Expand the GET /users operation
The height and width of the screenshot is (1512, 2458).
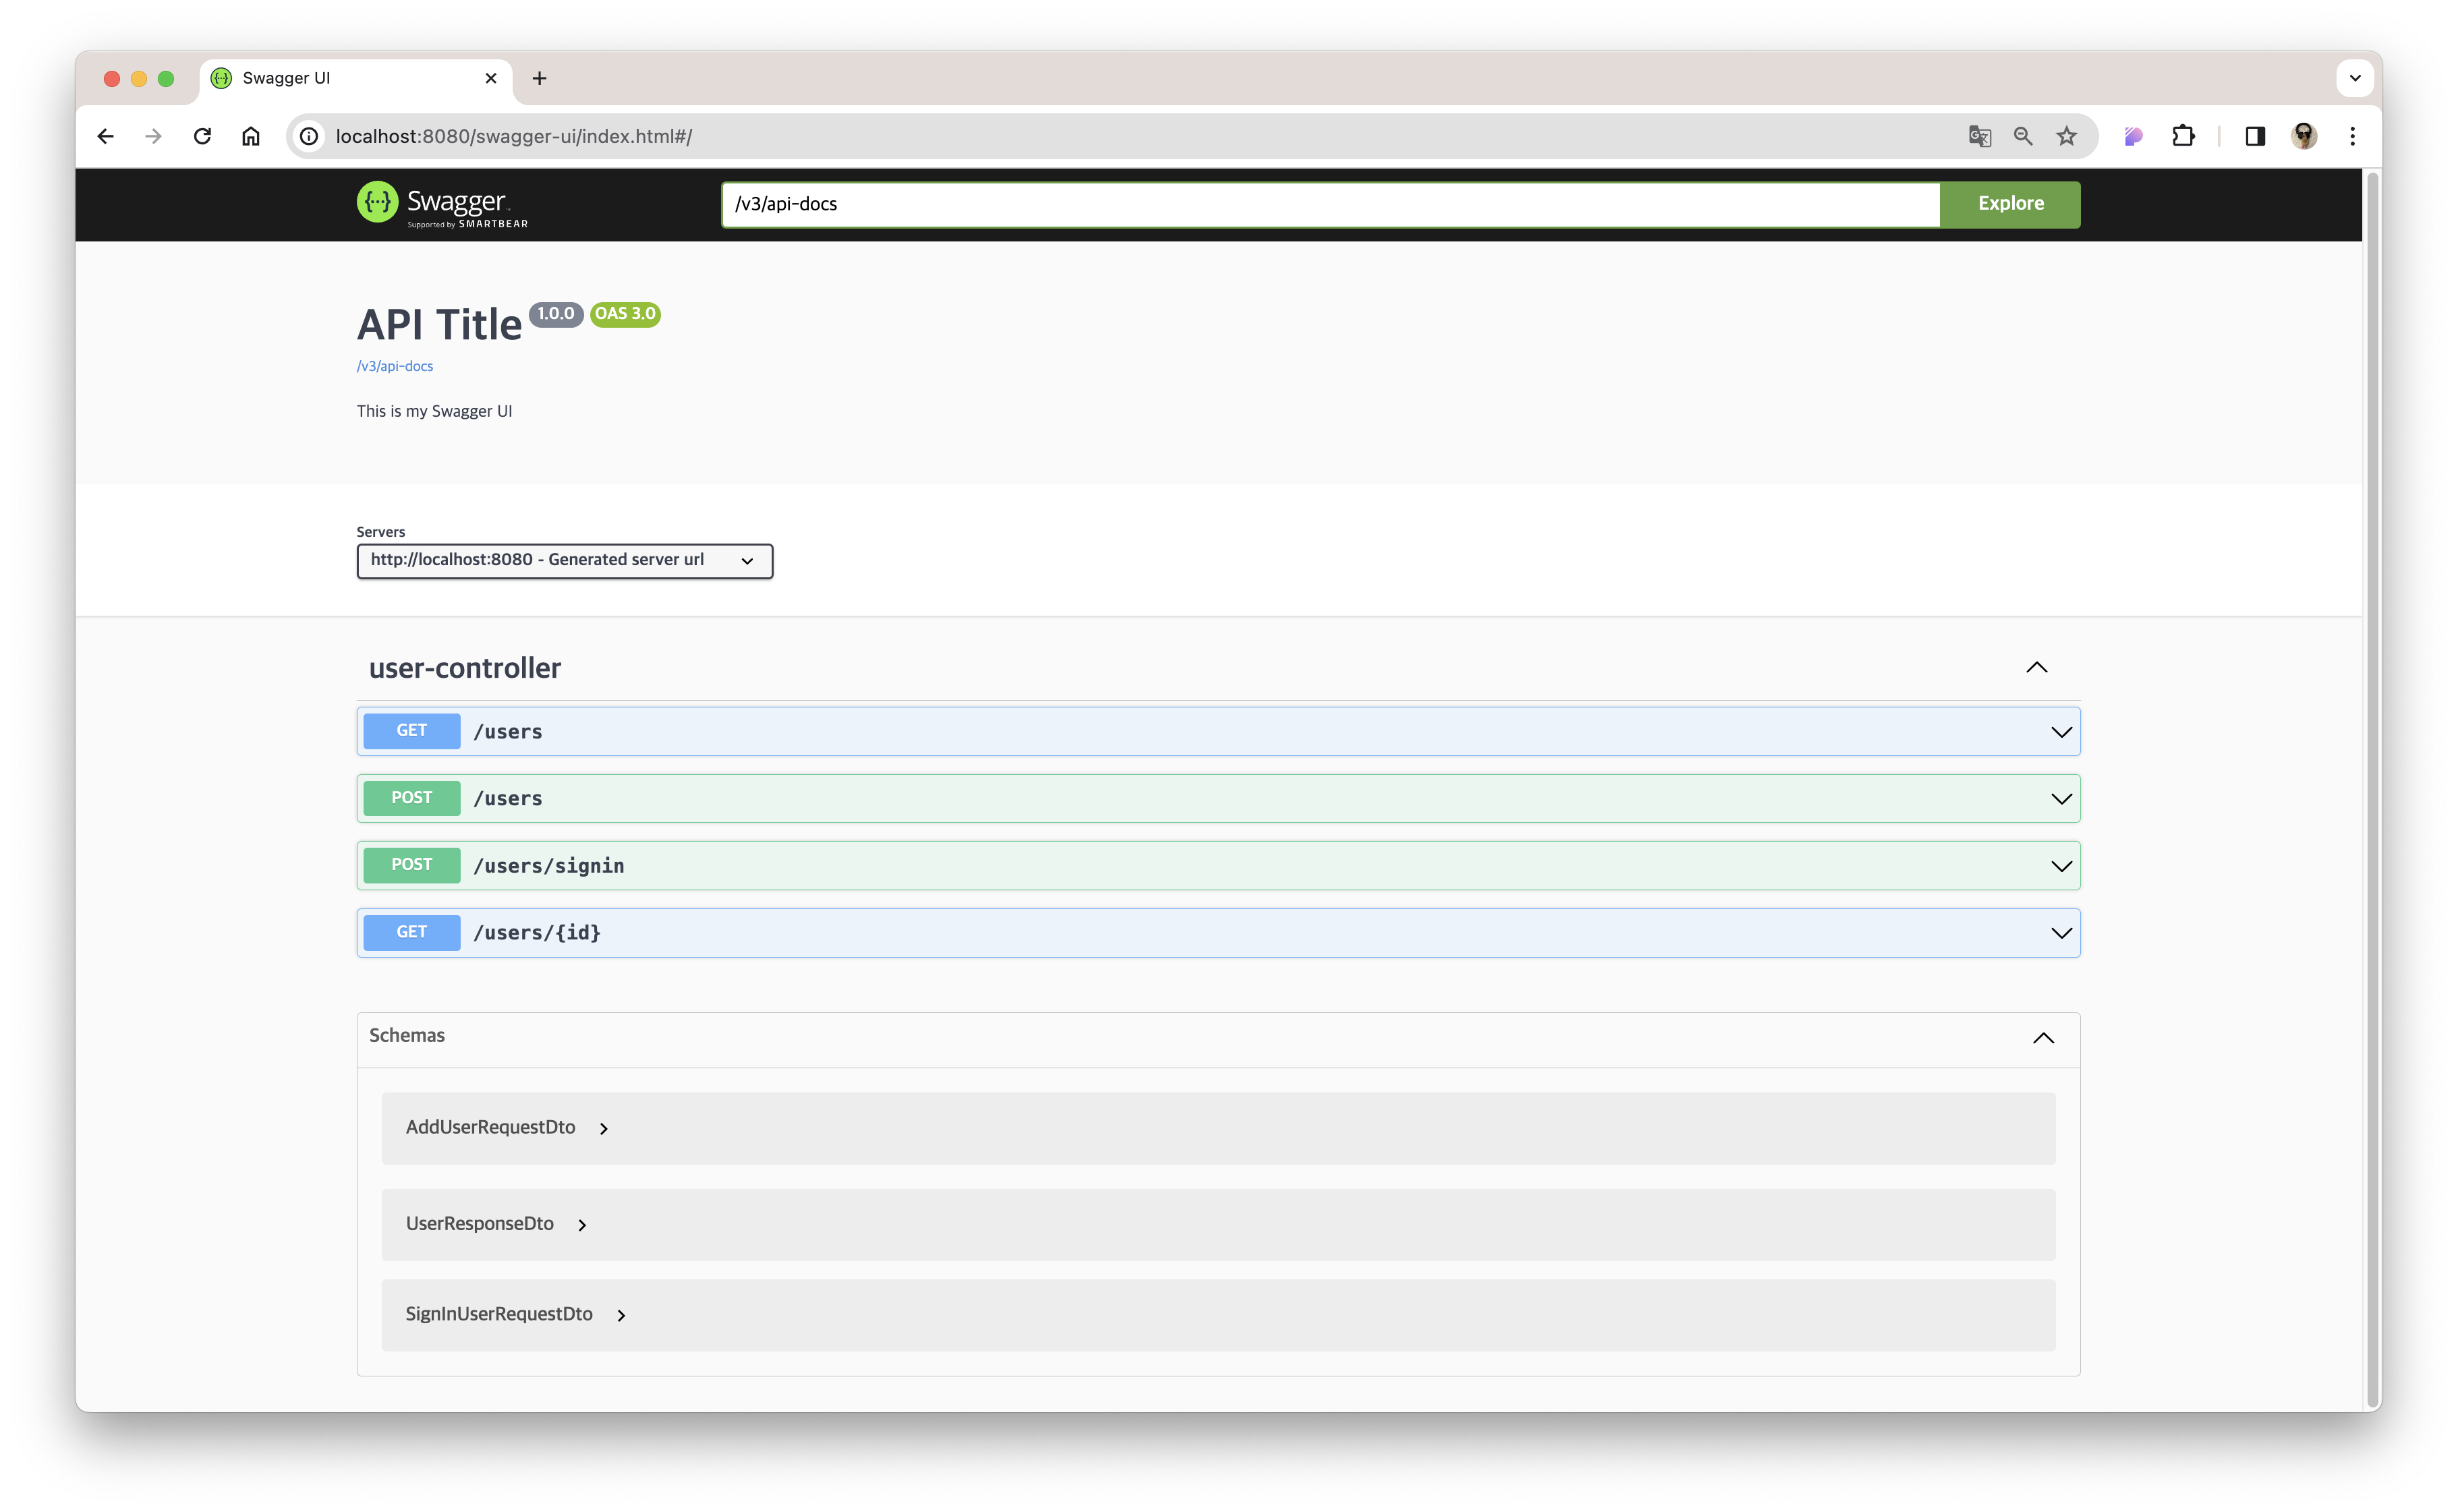click(1218, 732)
